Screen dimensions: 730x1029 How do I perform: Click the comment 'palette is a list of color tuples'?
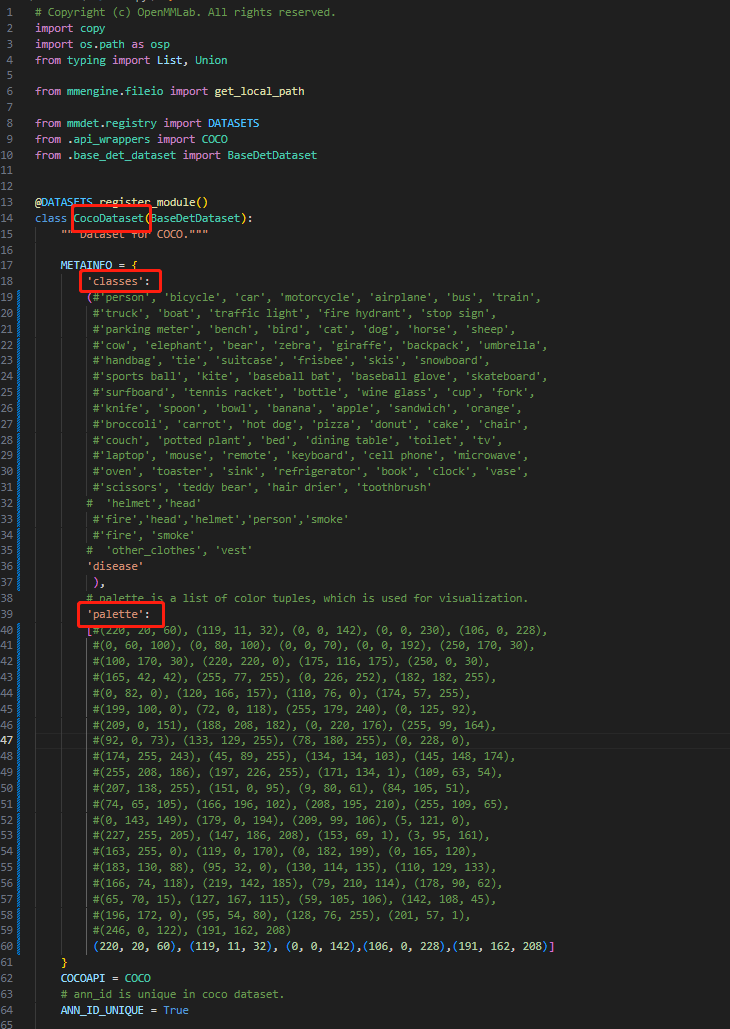[x=307, y=598]
